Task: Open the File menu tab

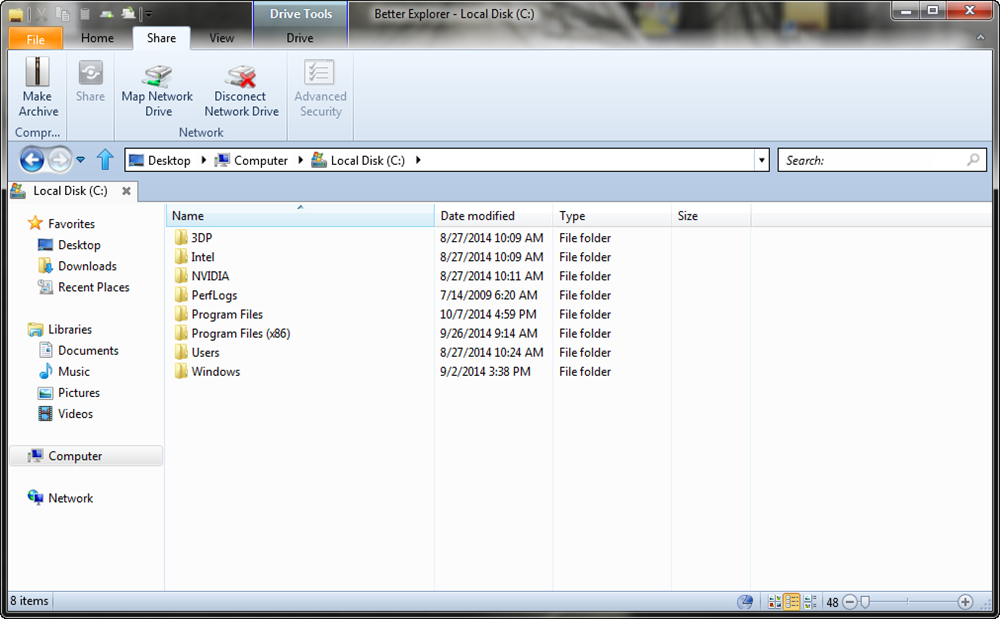Action: coord(36,39)
